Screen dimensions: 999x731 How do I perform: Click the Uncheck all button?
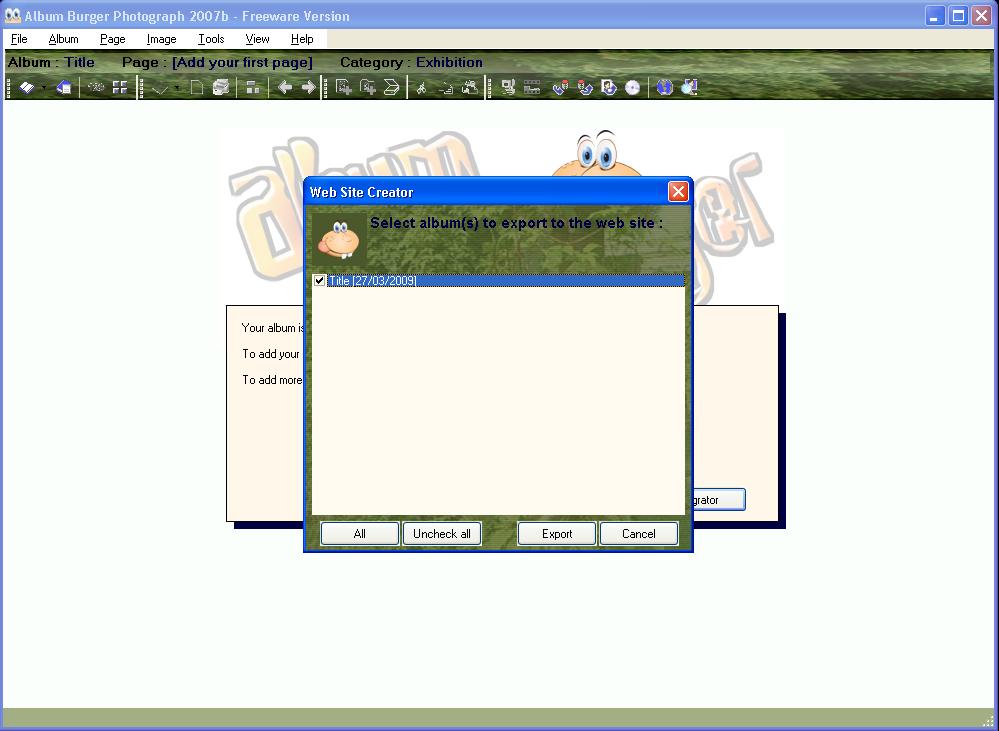[x=442, y=534]
